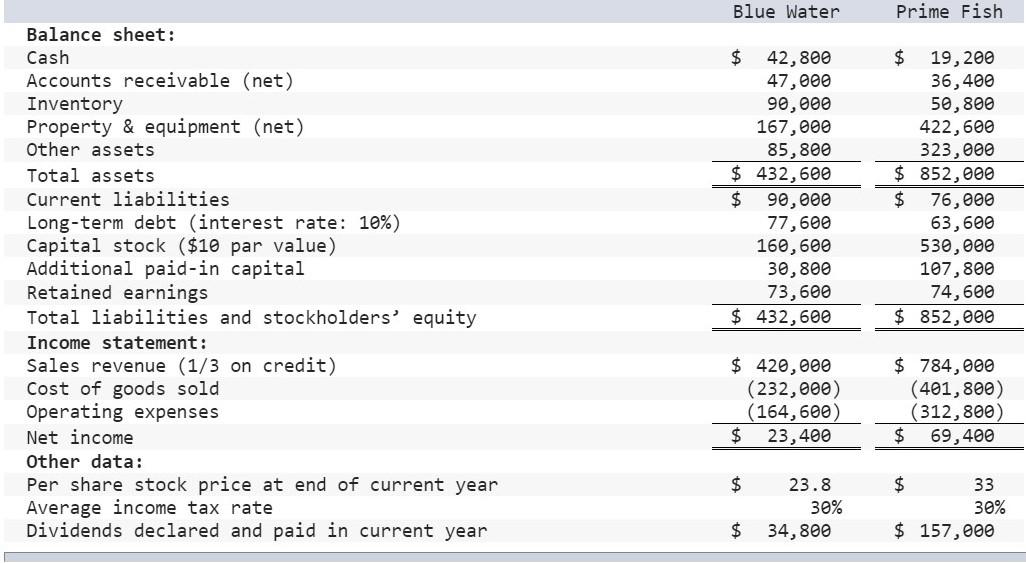Screen dimensions: 1026x563
Task: Click Total liabilities and stockholders' equity label
Action: [x=251, y=318]
